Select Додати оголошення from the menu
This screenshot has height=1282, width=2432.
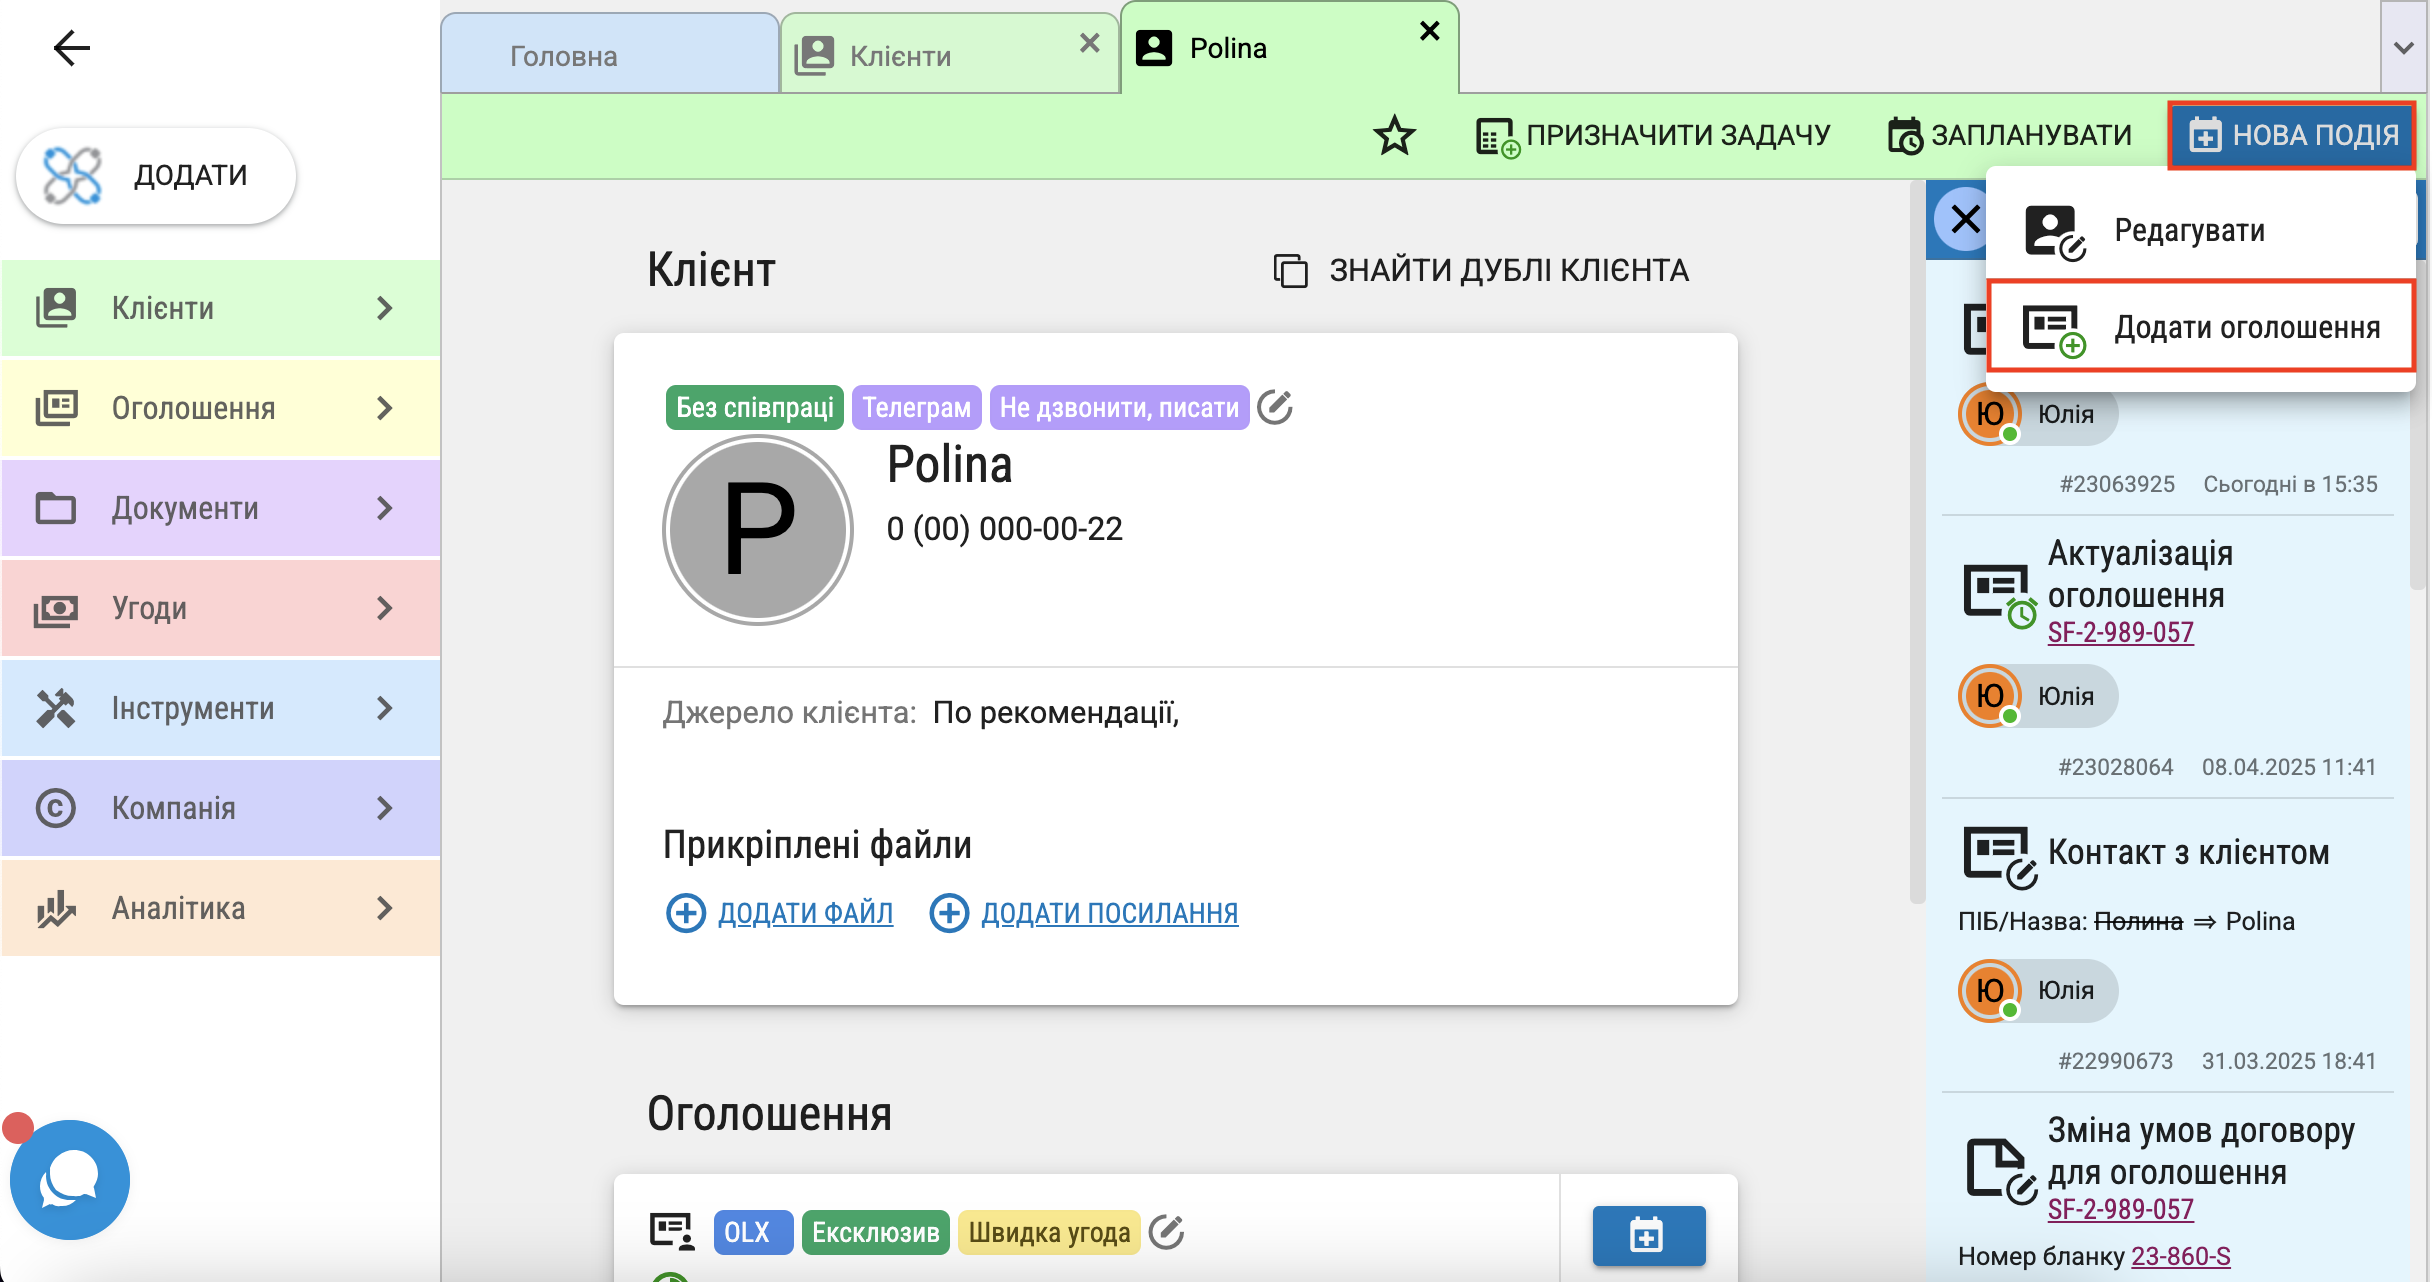[2201, 328]
